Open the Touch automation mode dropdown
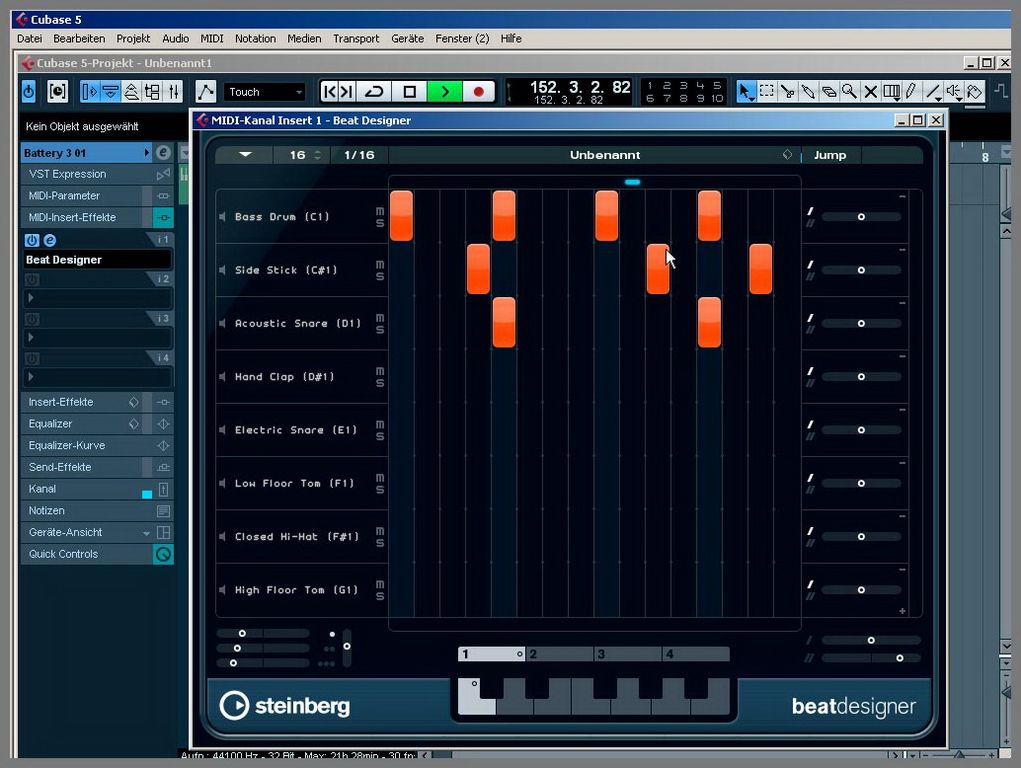Viewport: 1021px width, 768px height. click(265, 92)
